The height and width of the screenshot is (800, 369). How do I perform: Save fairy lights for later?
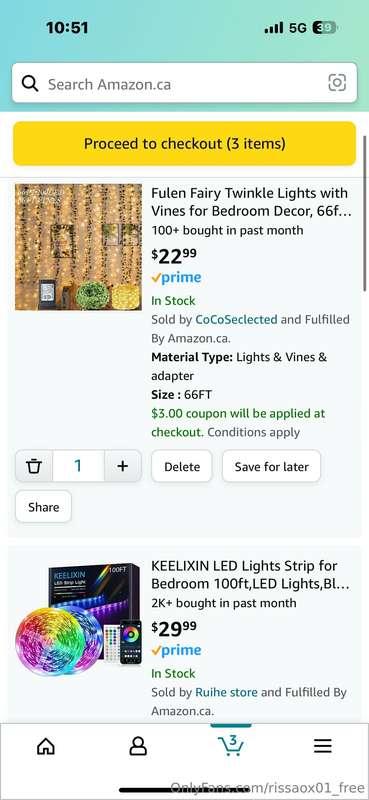coord(272,466)
